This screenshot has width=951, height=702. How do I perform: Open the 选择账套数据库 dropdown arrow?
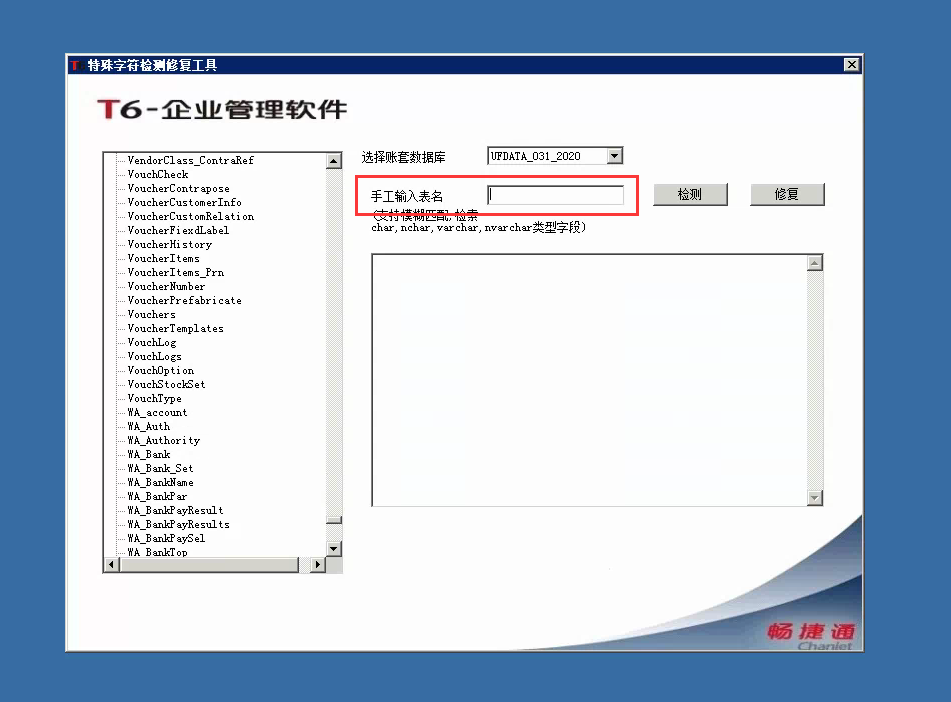[x=614, y=156]
